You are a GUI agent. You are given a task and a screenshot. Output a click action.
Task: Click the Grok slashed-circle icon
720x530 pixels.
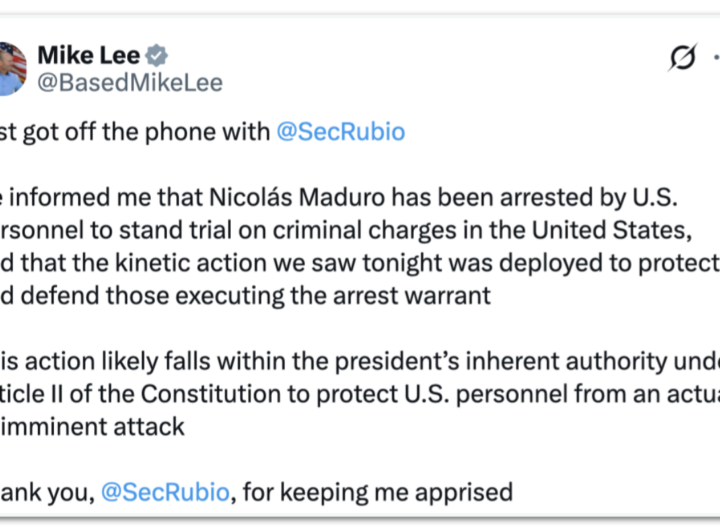(x=682, y=59)
